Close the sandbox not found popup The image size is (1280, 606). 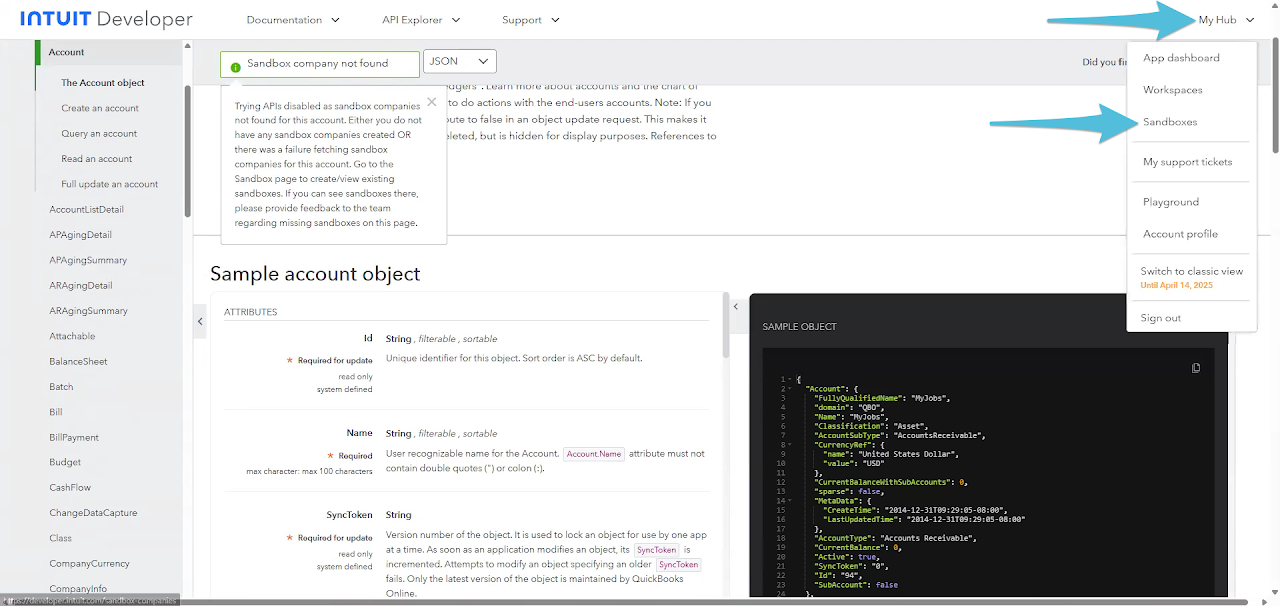coord(431,101)
